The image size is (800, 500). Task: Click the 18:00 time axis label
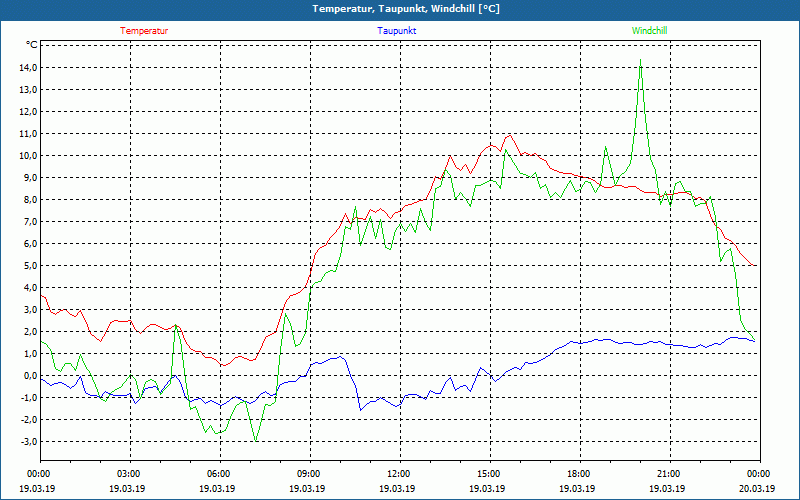(x=580, y=473)
